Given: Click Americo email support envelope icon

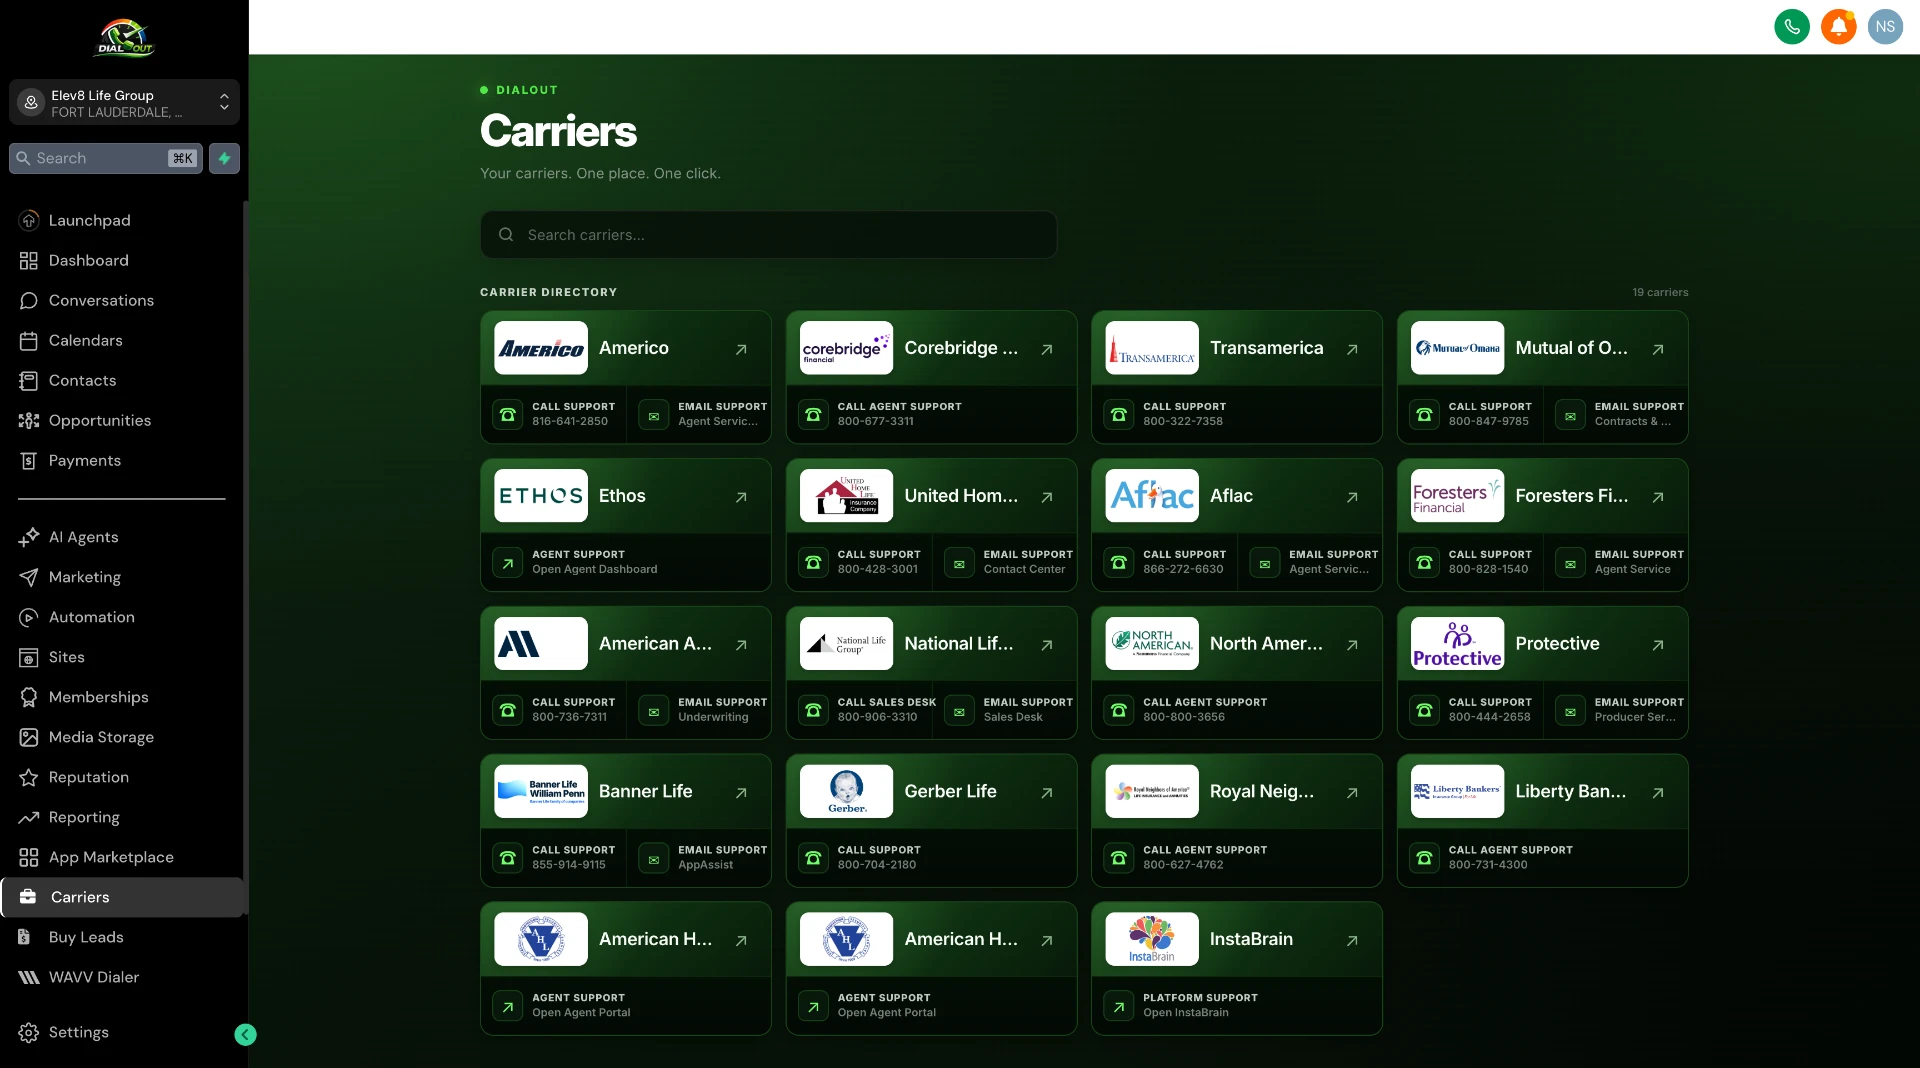Looking at the screenshot, I should coord(654,415).
